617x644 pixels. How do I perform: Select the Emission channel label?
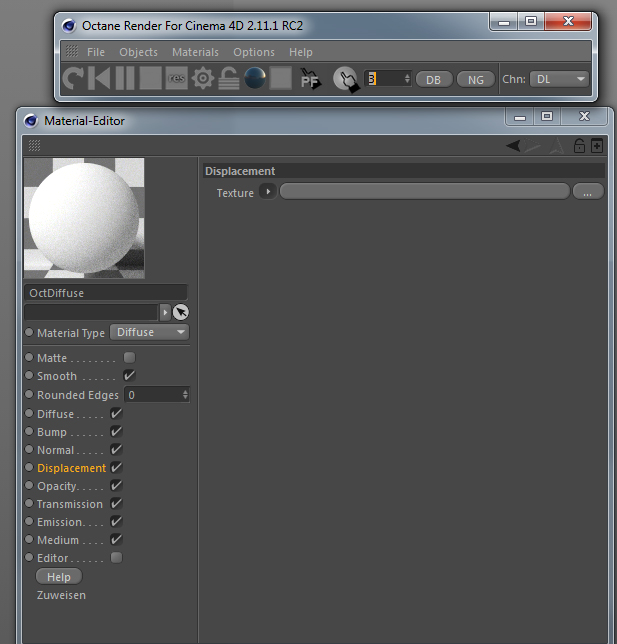click(x=61, y=522)
